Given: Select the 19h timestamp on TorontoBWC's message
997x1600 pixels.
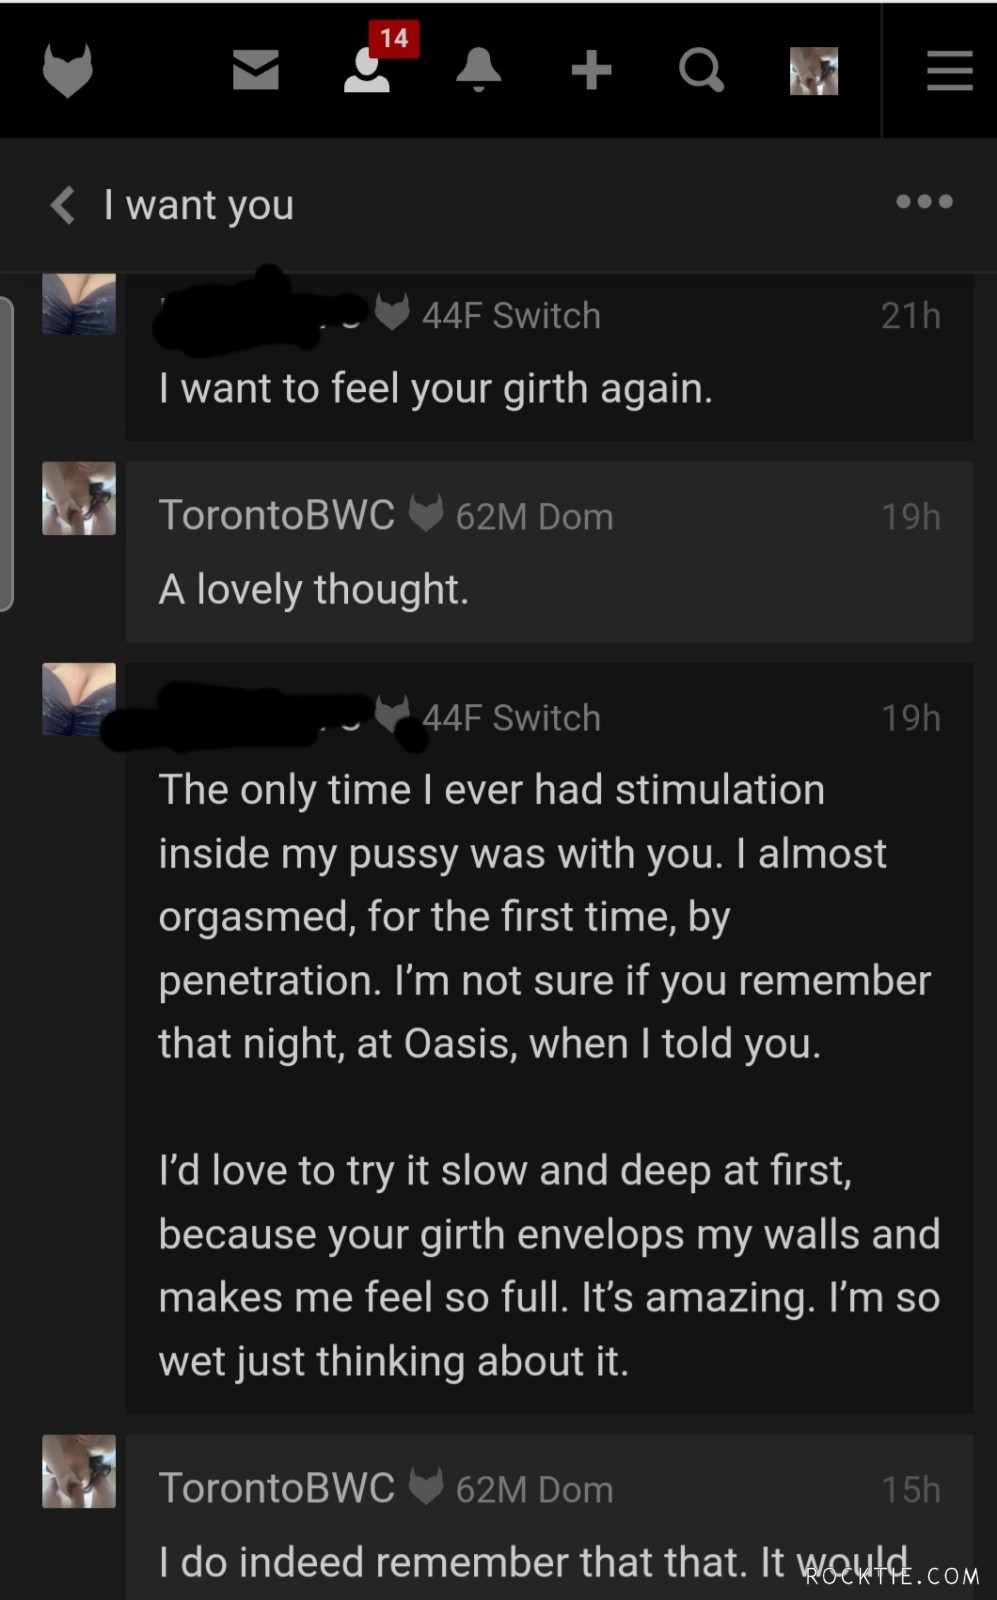Looking at the screenshot, I should pyautogui.click(x=910, y=516).
